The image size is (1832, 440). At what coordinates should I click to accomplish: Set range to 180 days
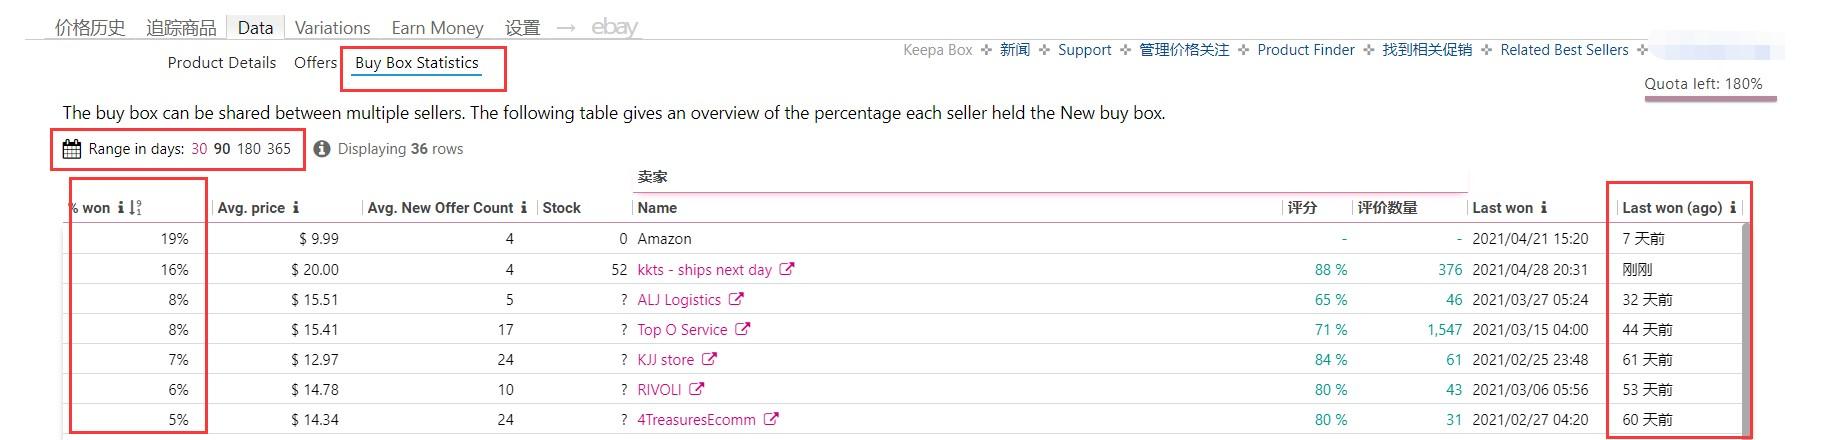[x=248, y=149]
